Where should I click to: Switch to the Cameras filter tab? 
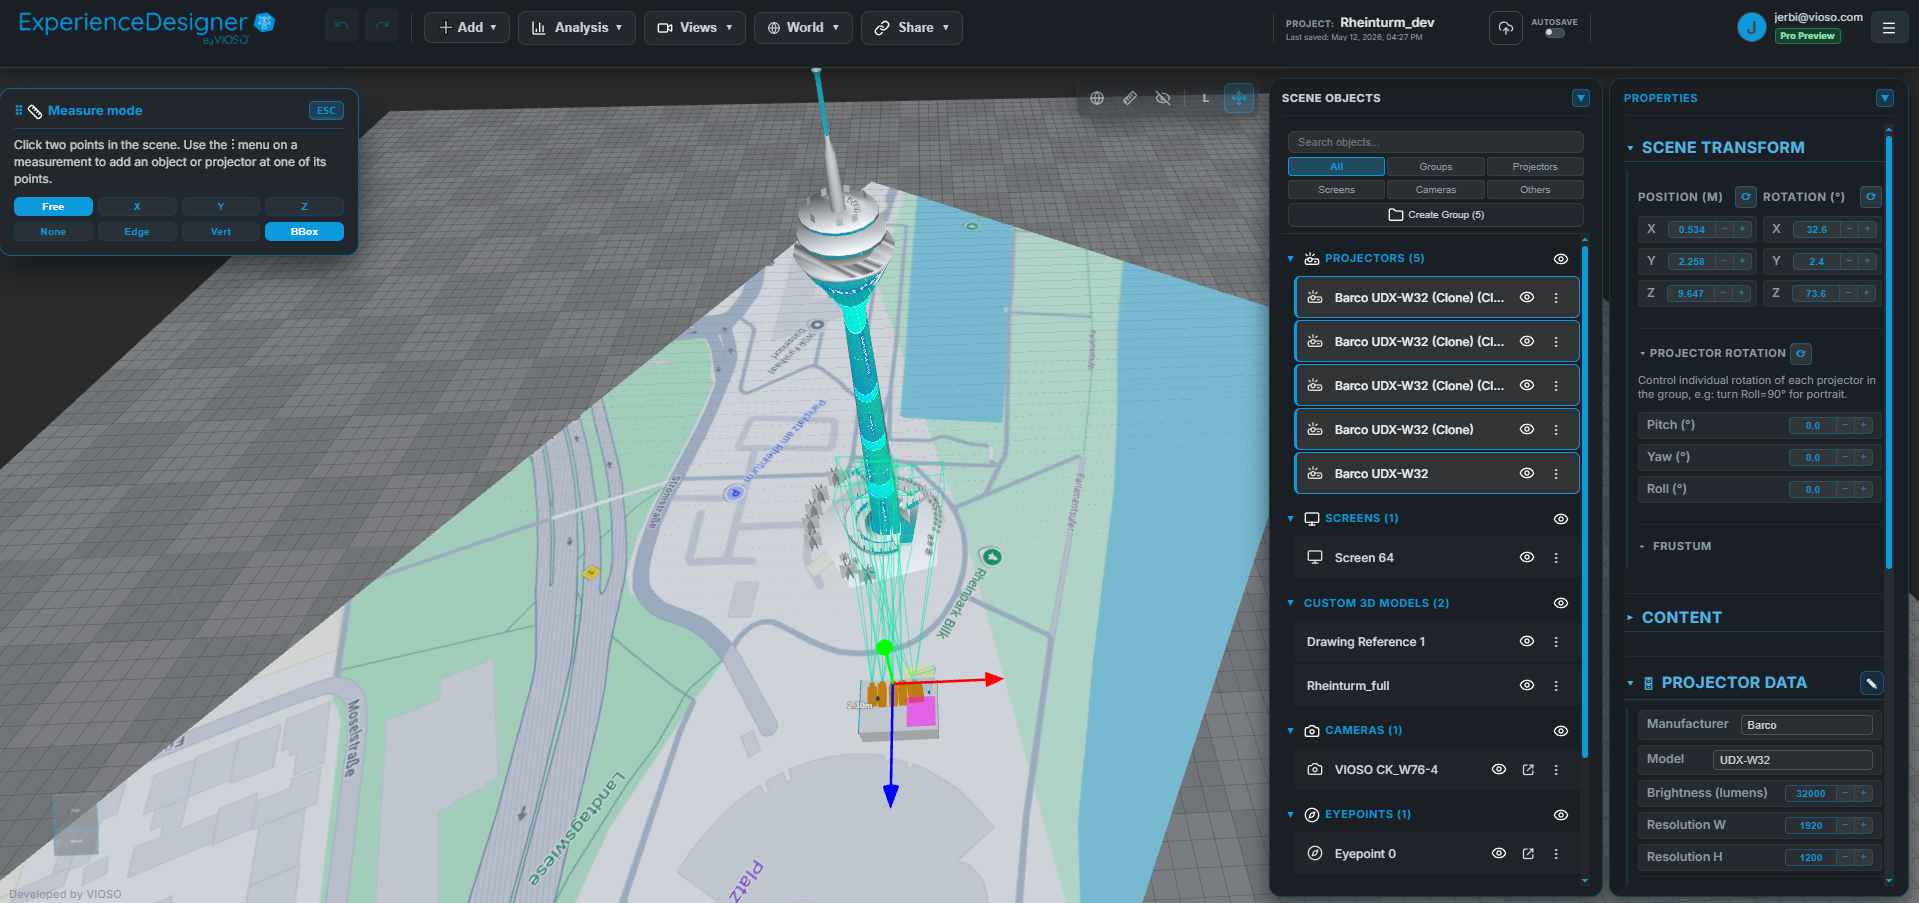pos(1435,190)
